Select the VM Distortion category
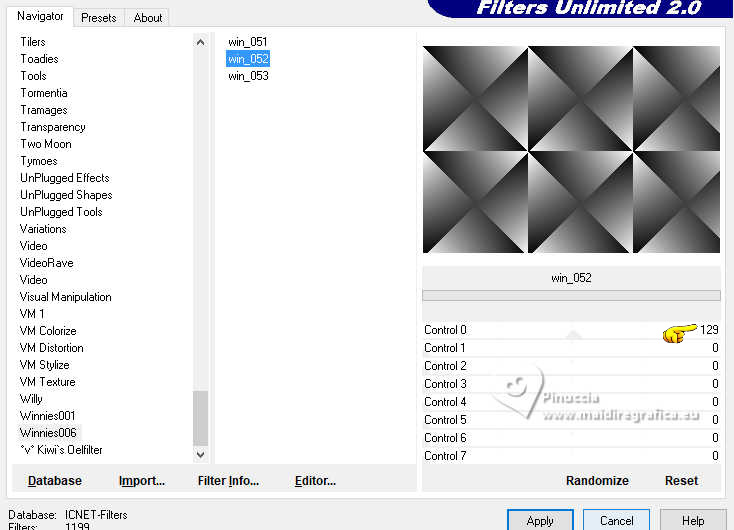The height and width of the screenshot is (530, 734). (51, 348)
